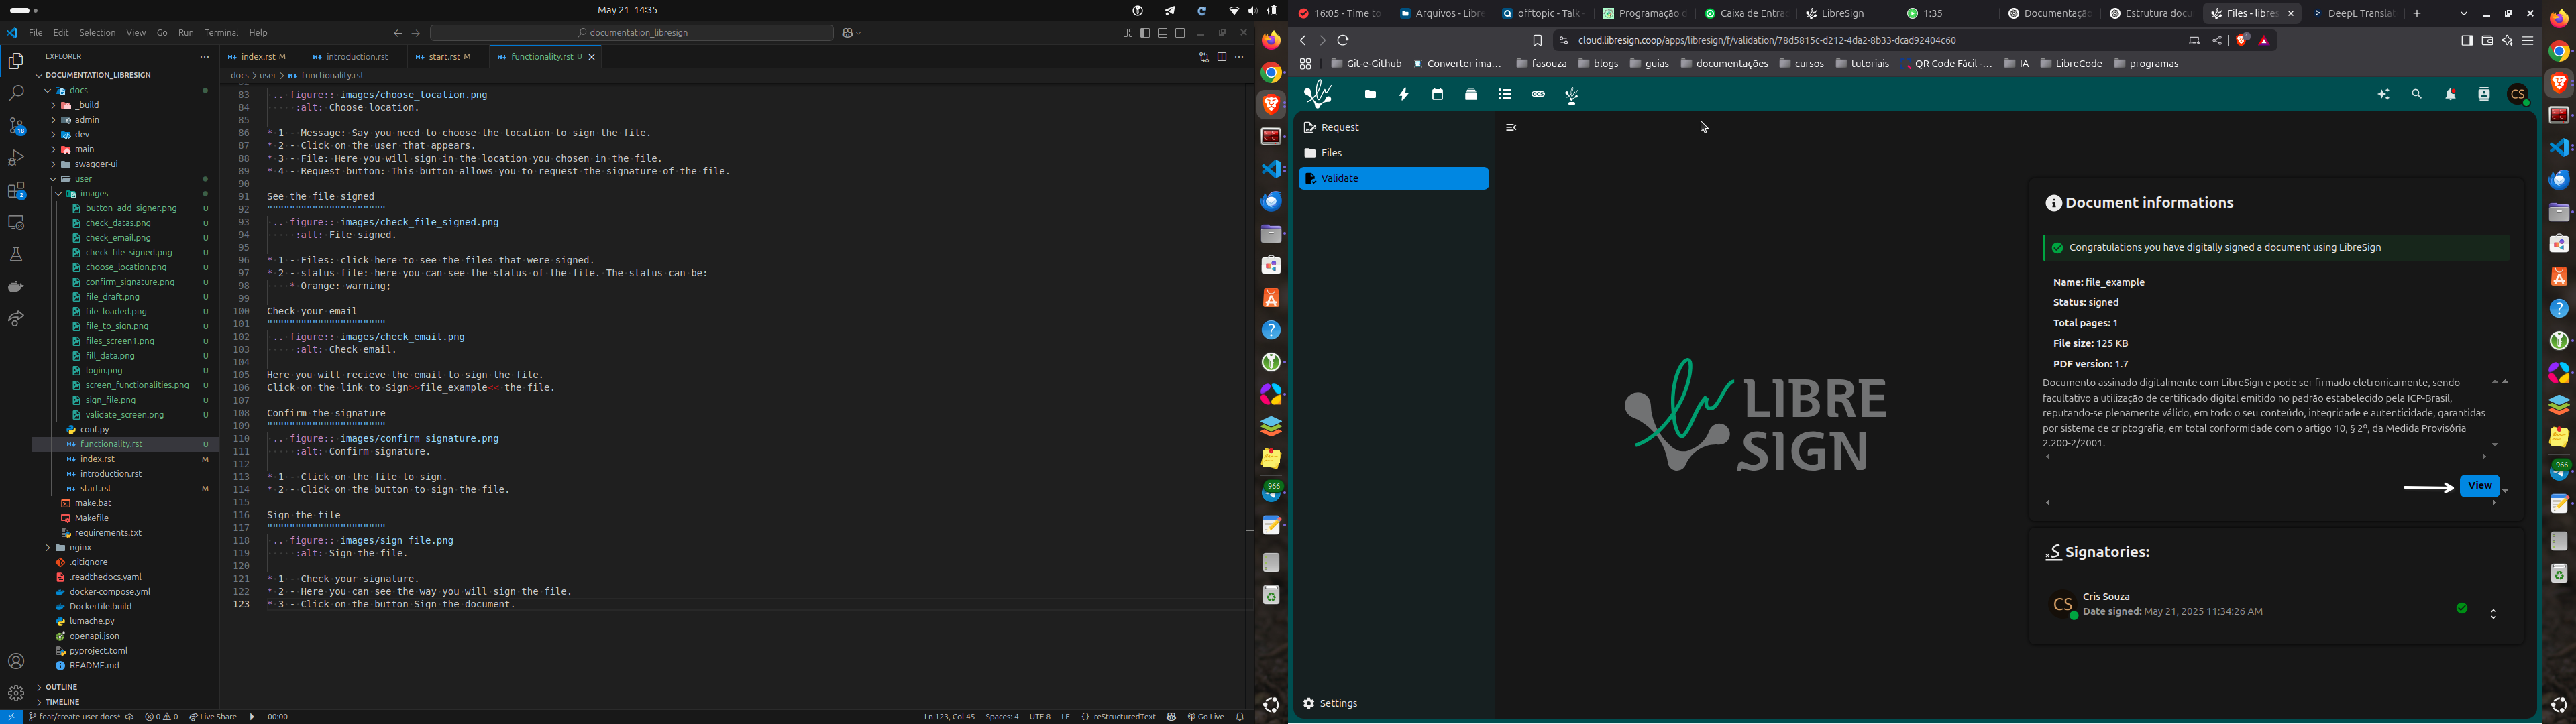Toggle primary side bar layout icon in VS Code

pyautogui.click(x=1145, y=33)
